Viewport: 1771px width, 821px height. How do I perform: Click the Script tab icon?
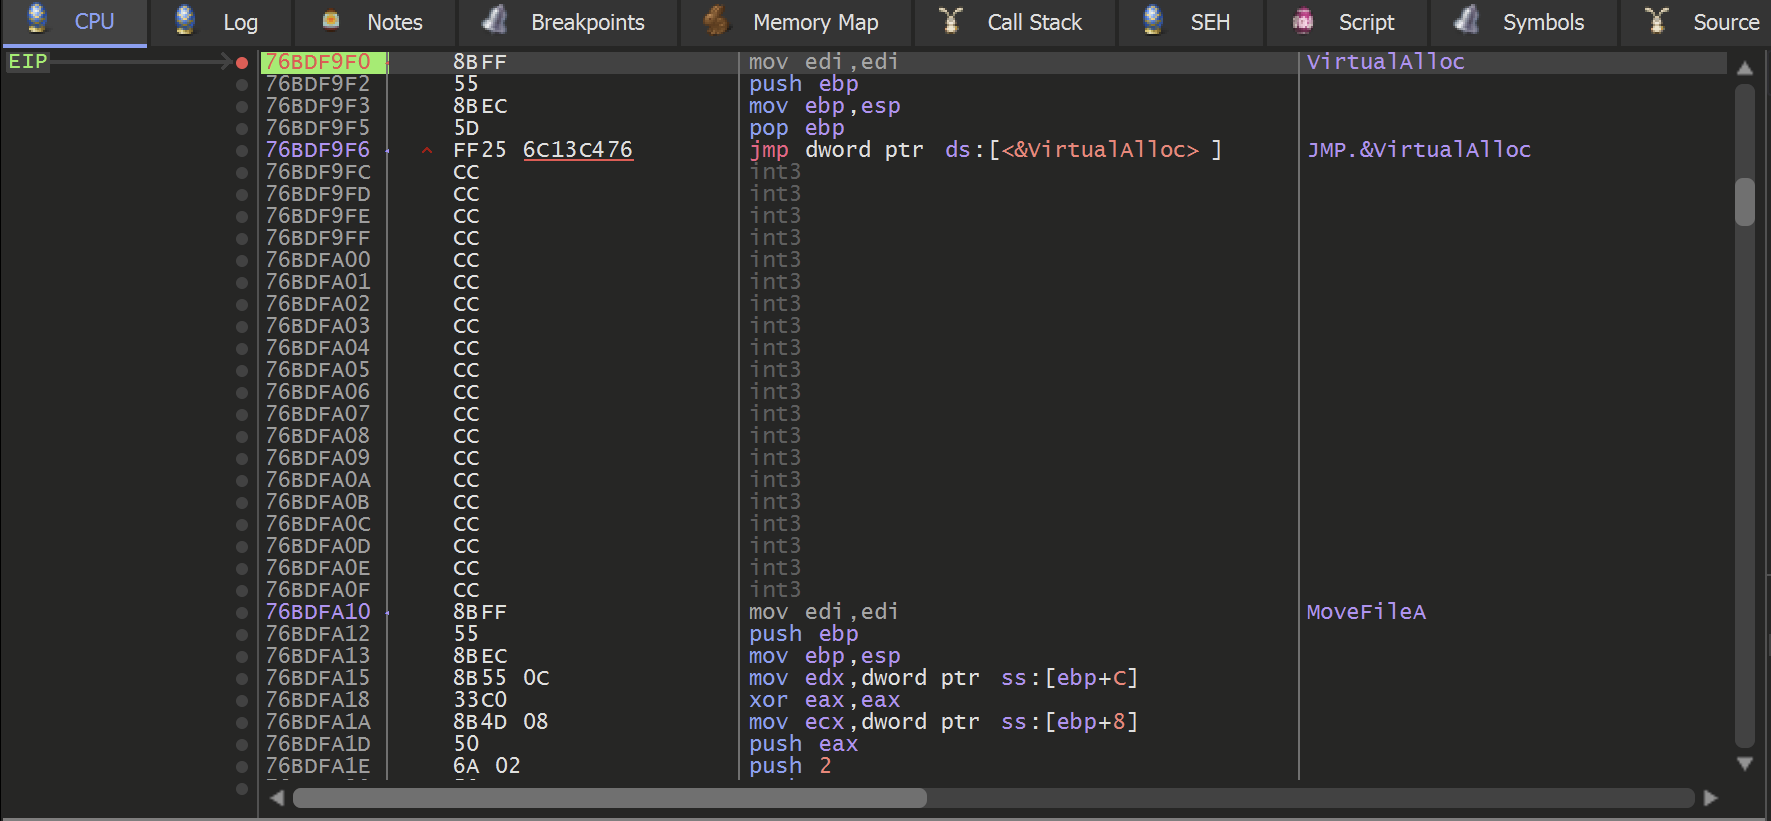1302,20
